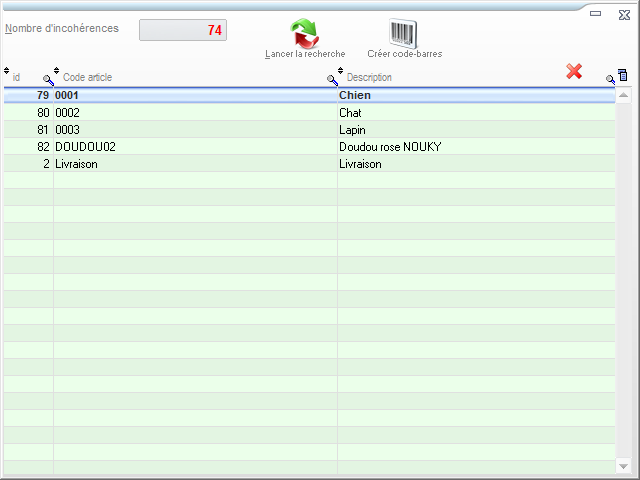Click the scrollbar down arrow
This screenshot has width=640, height=480.
click(623, 466)
